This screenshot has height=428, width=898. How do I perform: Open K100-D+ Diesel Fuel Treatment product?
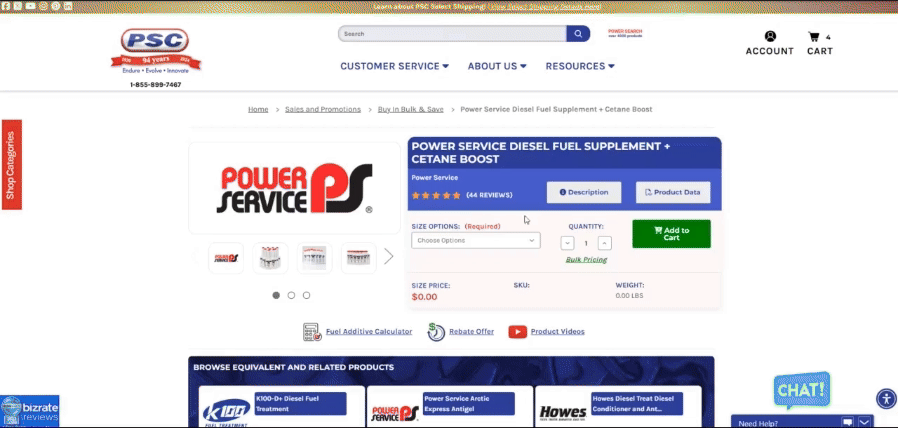coord(300,403)
